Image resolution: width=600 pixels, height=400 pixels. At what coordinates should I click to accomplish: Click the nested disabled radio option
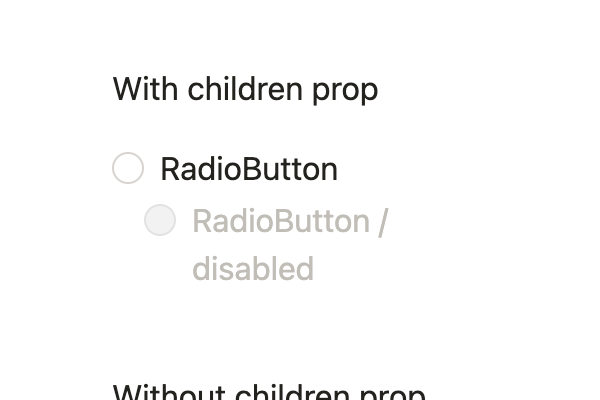click(x=160, y=220)
